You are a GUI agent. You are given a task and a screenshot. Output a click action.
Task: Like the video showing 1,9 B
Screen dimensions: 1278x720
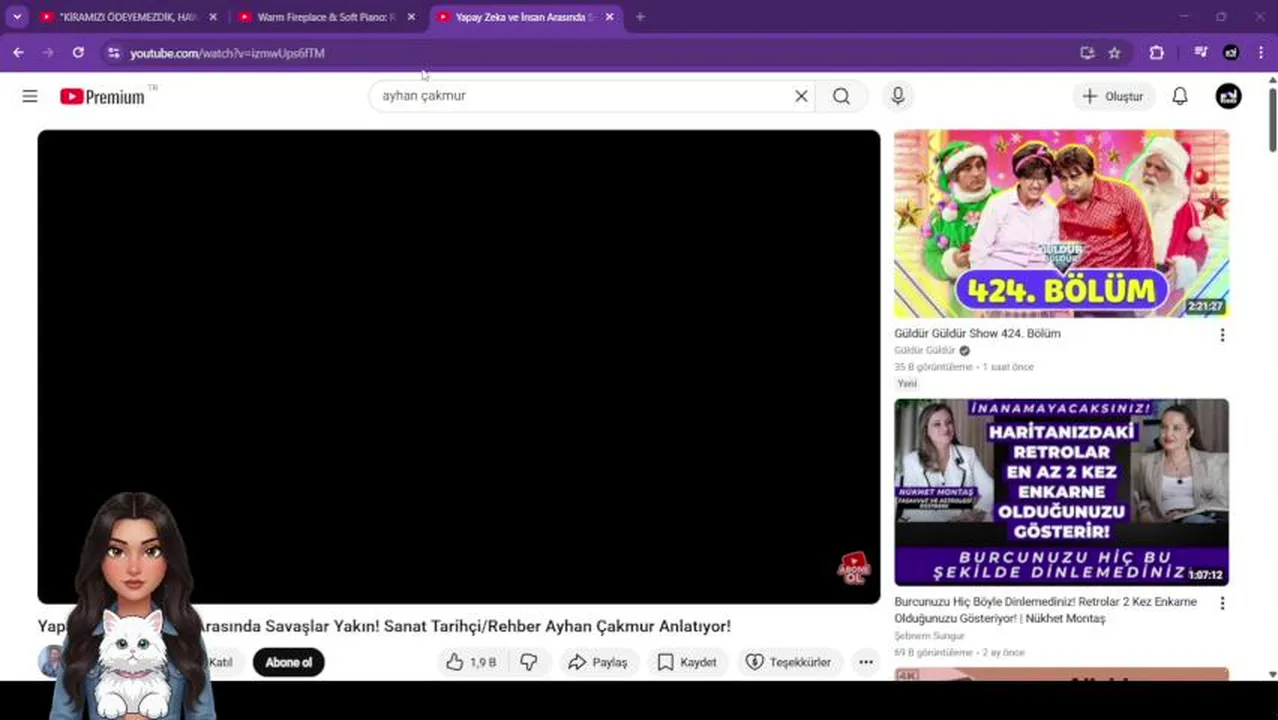471,662
